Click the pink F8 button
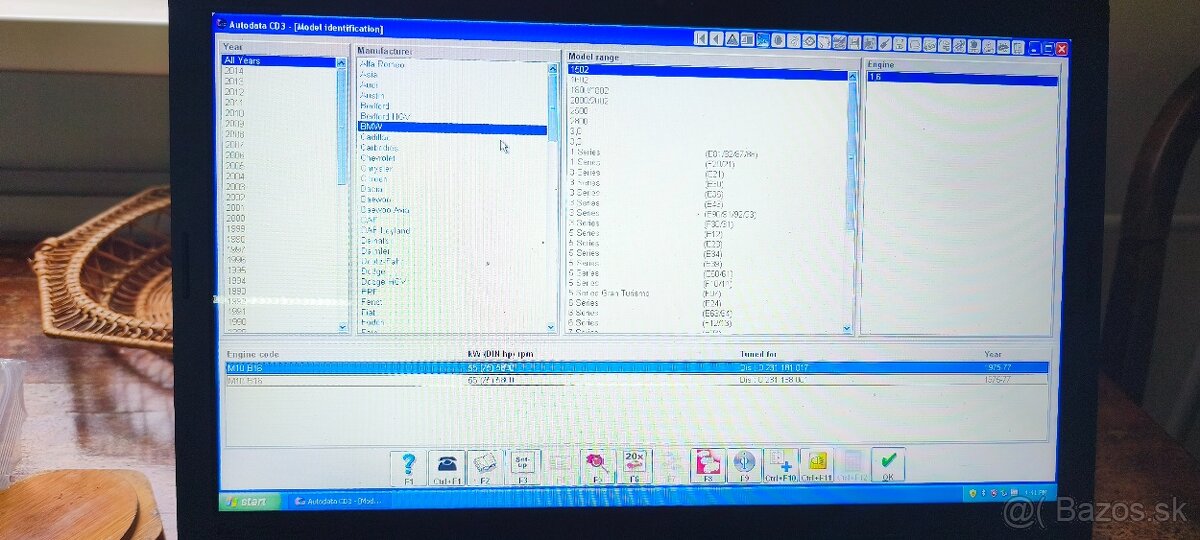The height and width of the screenshot is (540, 1200). point(707,467)
